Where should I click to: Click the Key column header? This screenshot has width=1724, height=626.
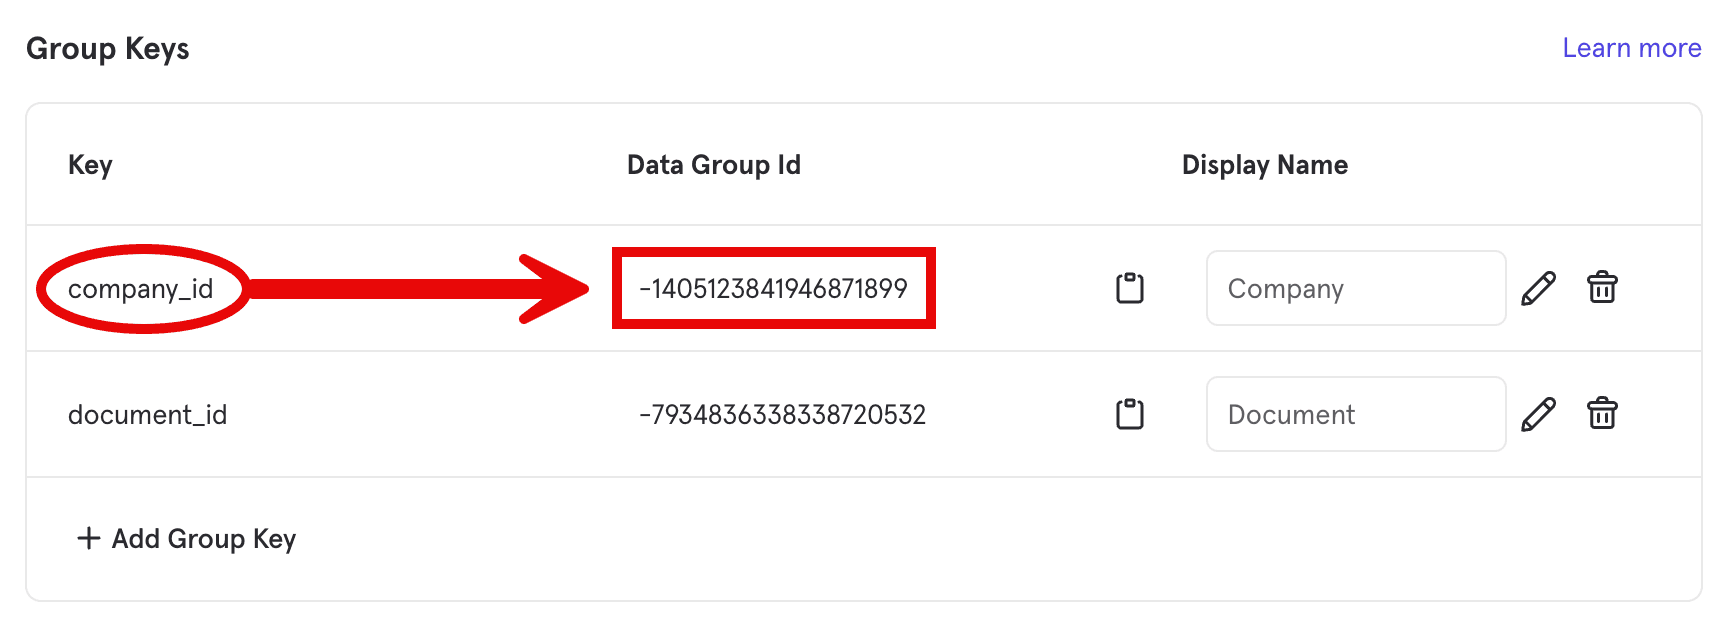point(90,165)
